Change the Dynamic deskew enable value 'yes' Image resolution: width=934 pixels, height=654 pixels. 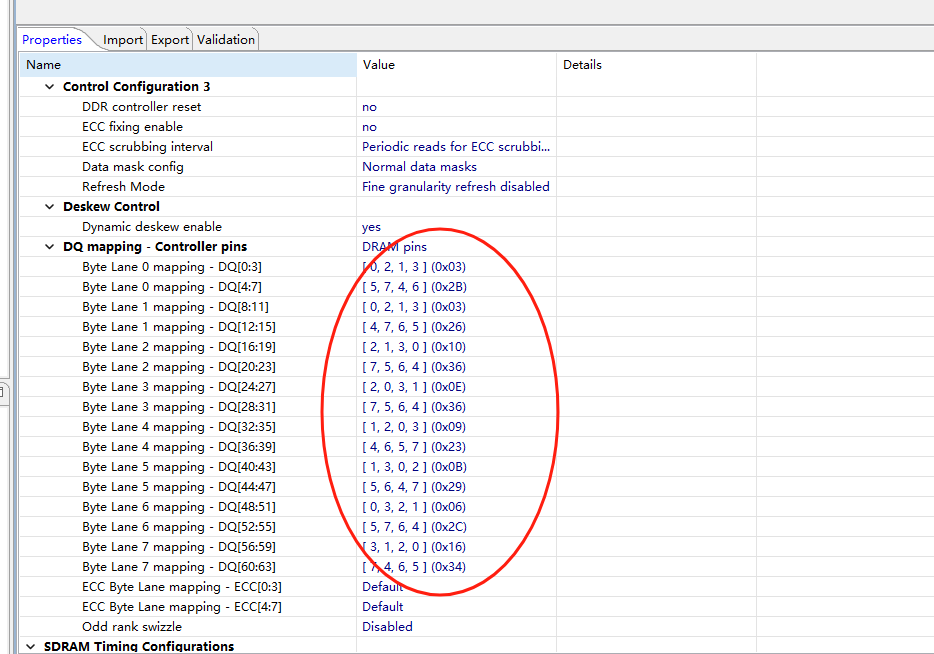point(371,227)
